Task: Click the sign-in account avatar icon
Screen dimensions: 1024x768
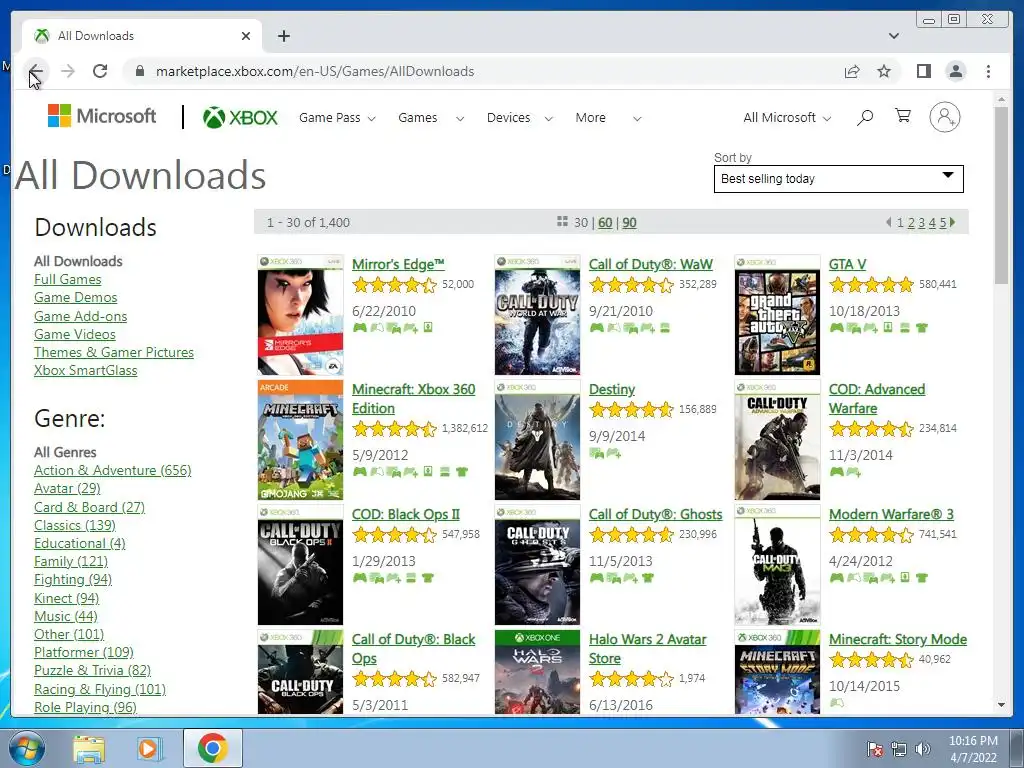Action: [944, 117]
